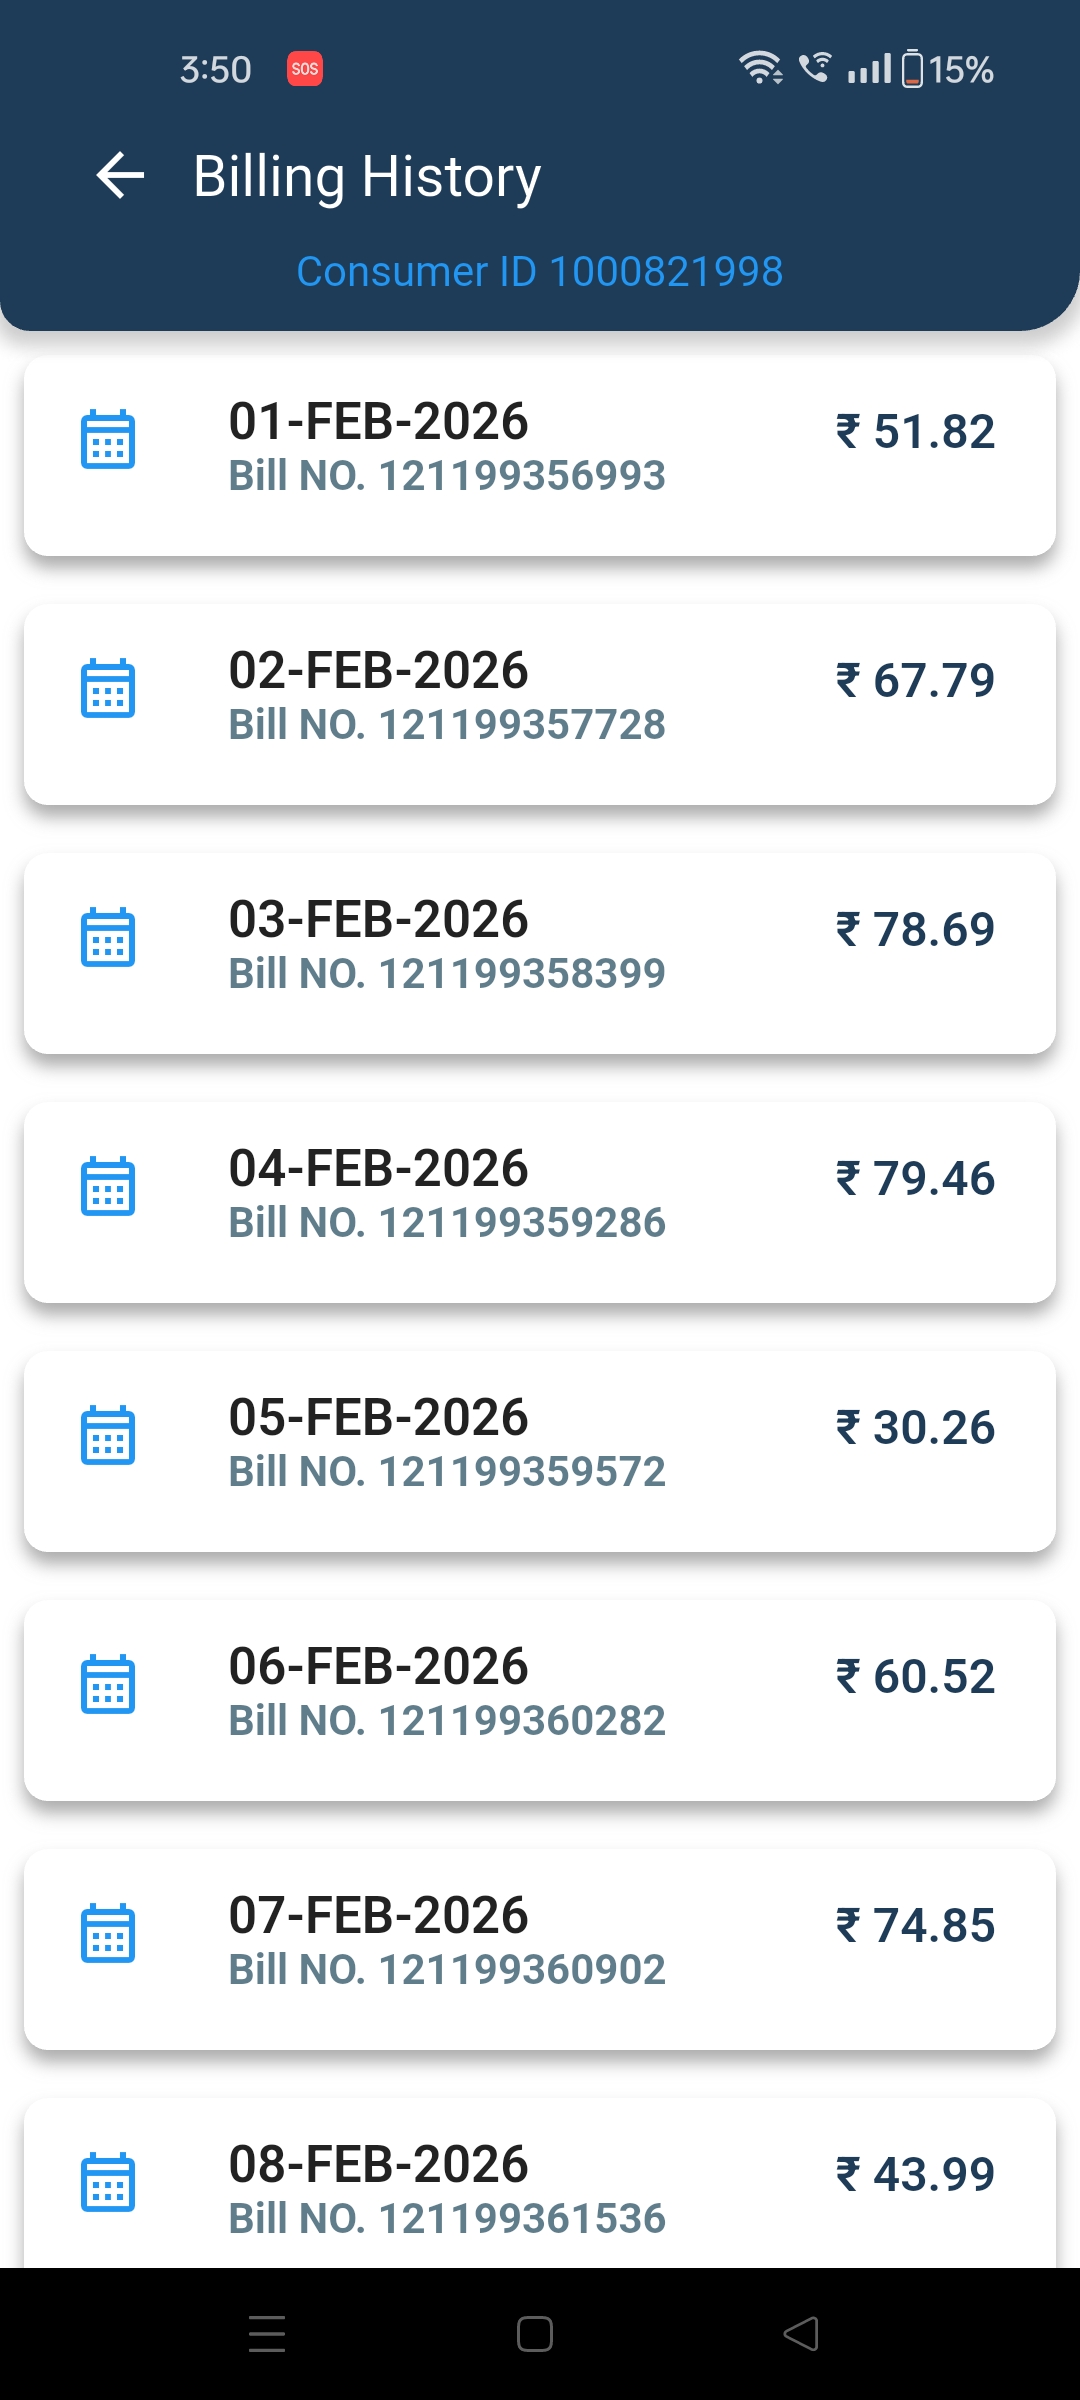The height and width of the screenshot is (2400, 1080).
Task: Open the Android recent apps menu
Action: (x=267, y=2334)
